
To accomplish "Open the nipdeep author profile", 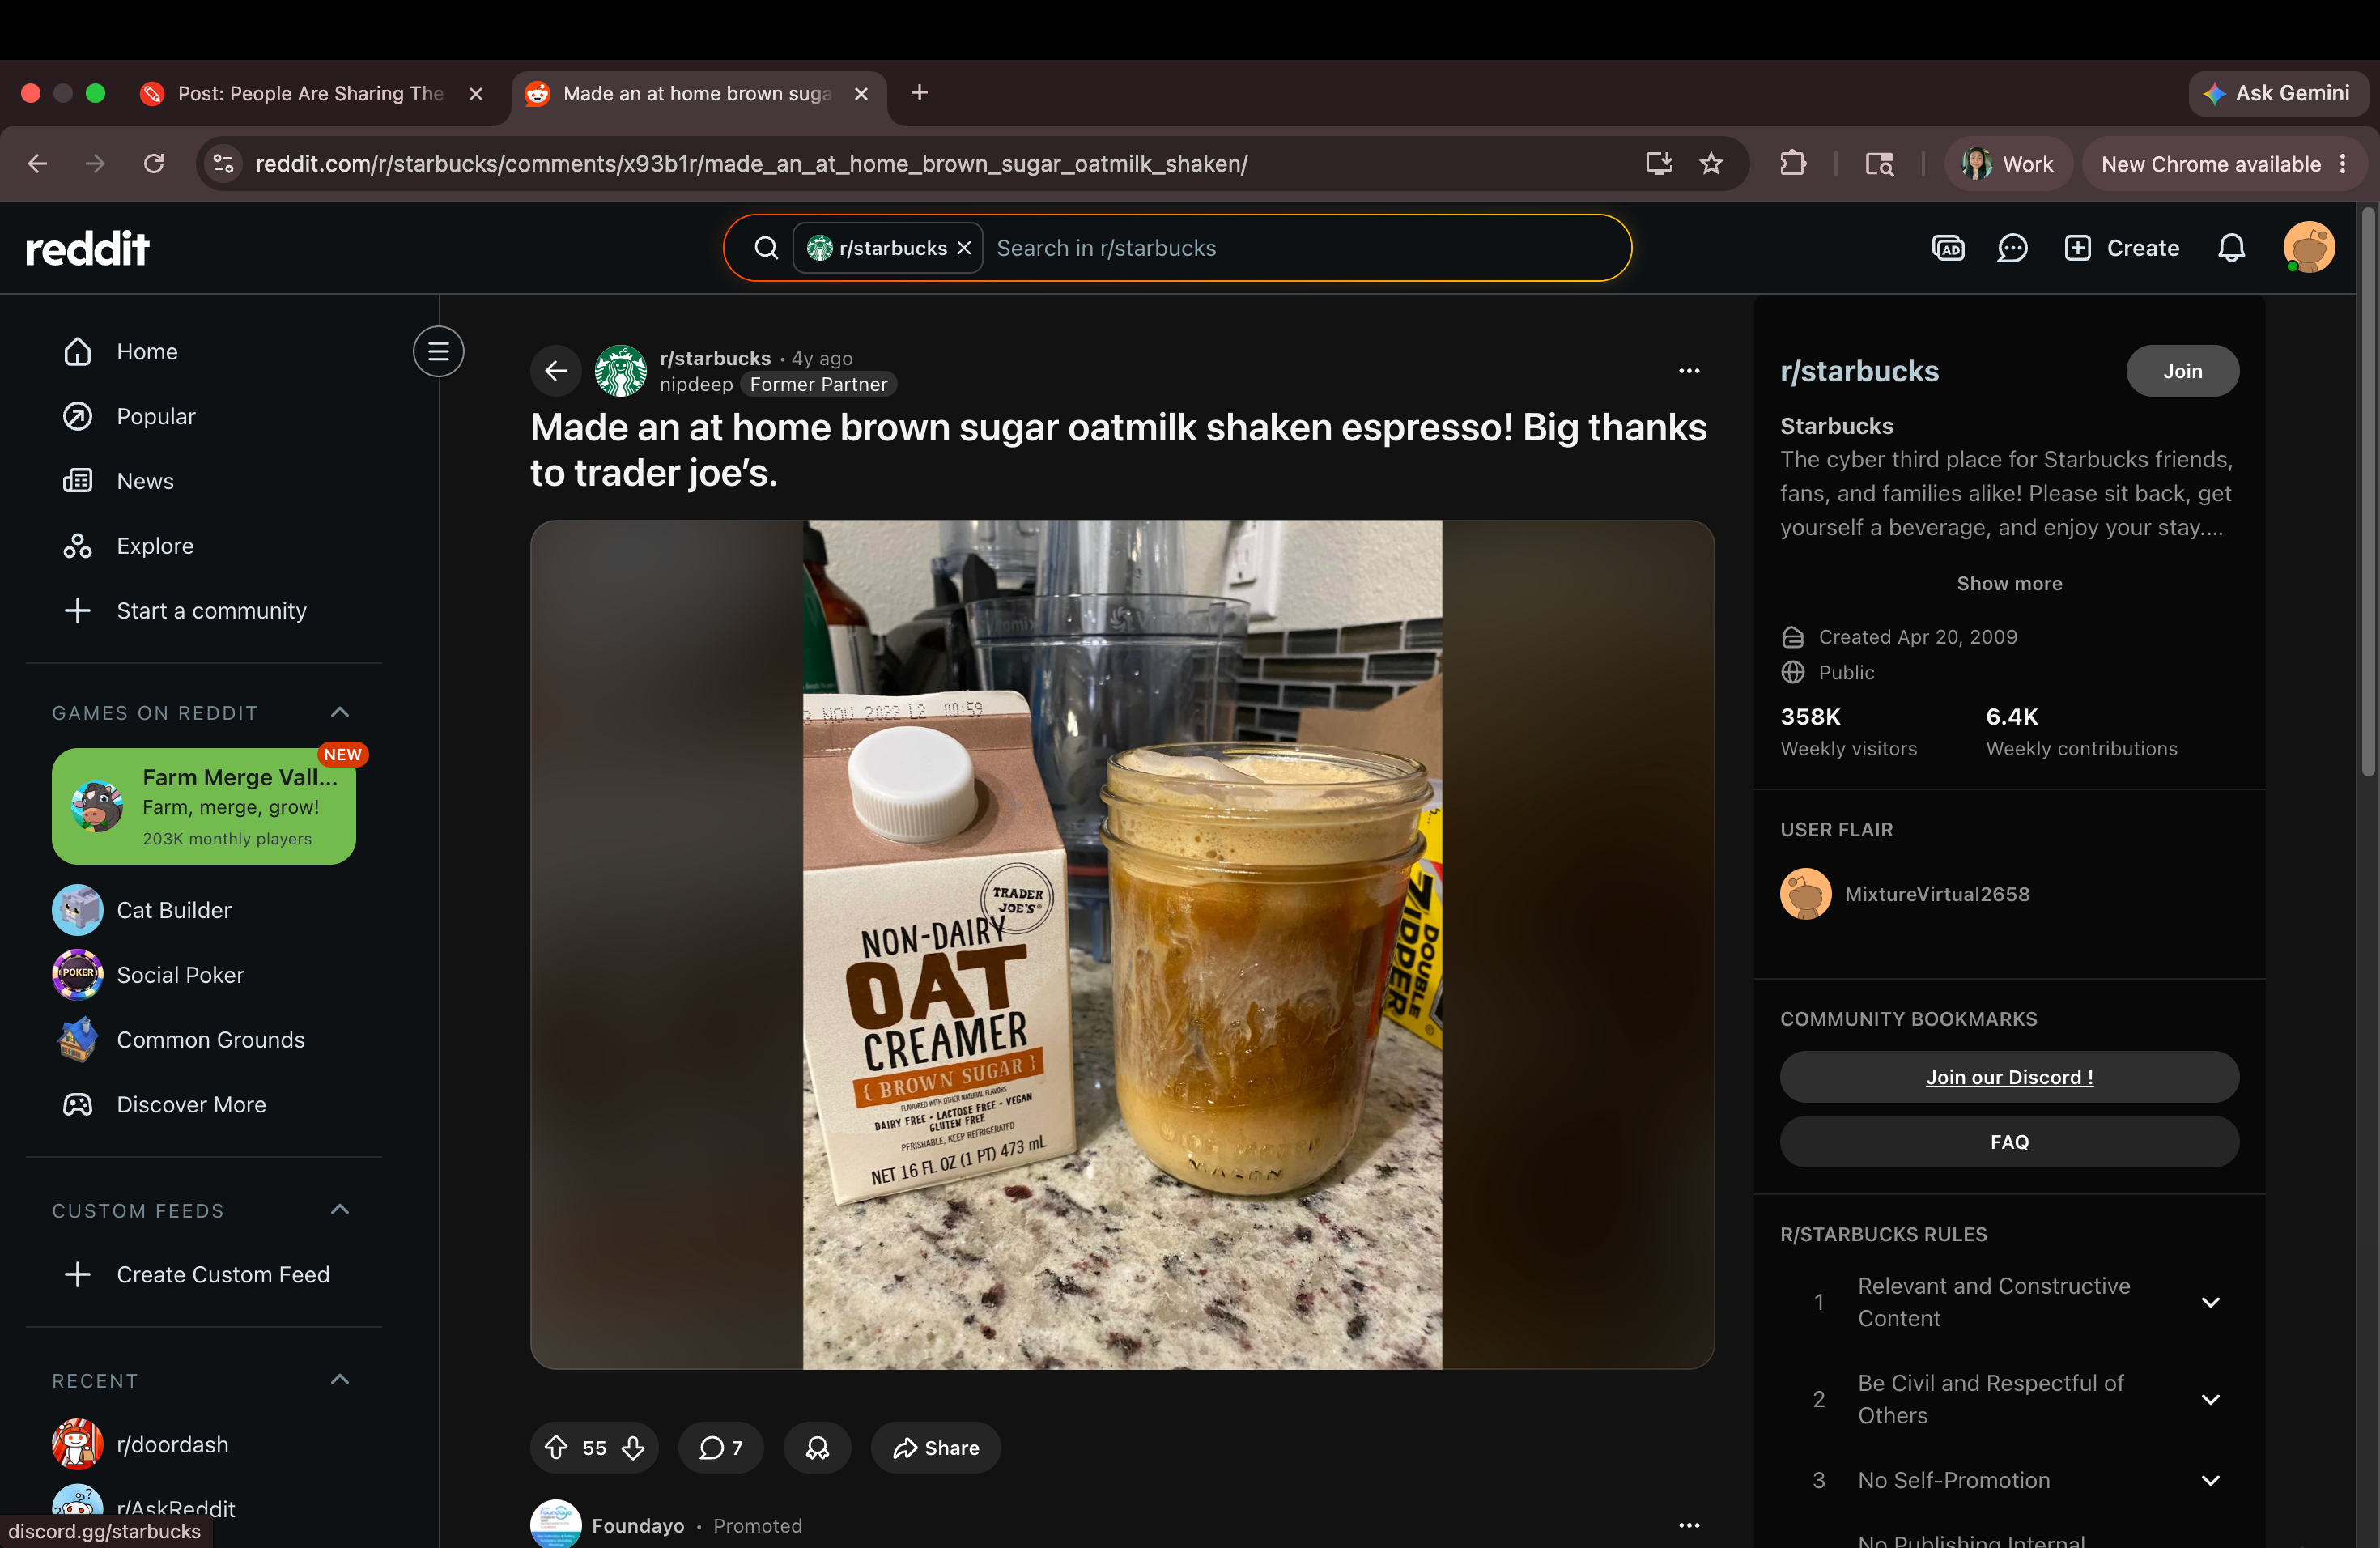I will (696, 385).
